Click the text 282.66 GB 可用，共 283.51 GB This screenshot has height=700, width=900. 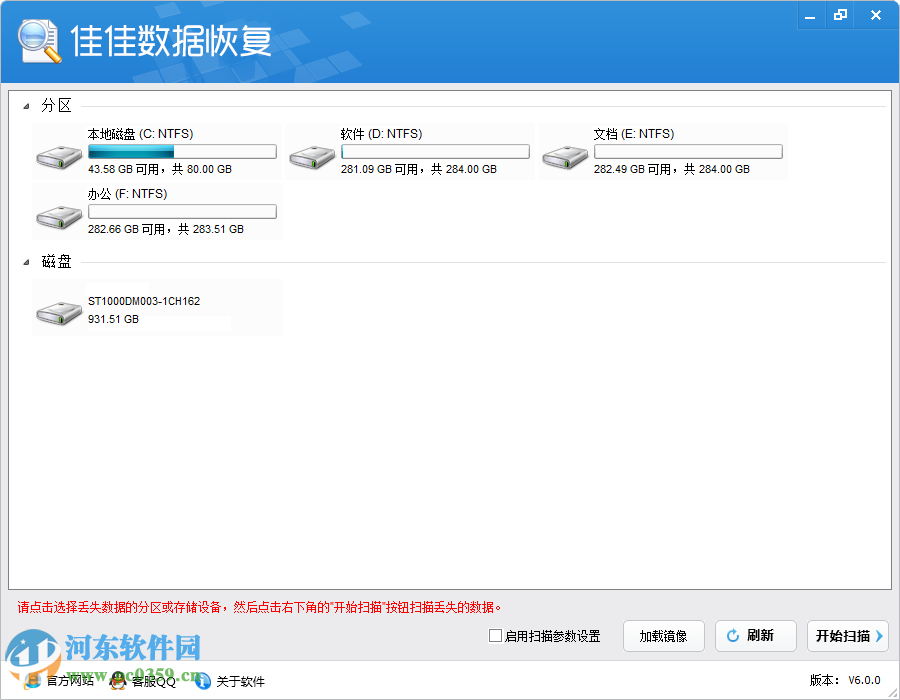point(166,230)
